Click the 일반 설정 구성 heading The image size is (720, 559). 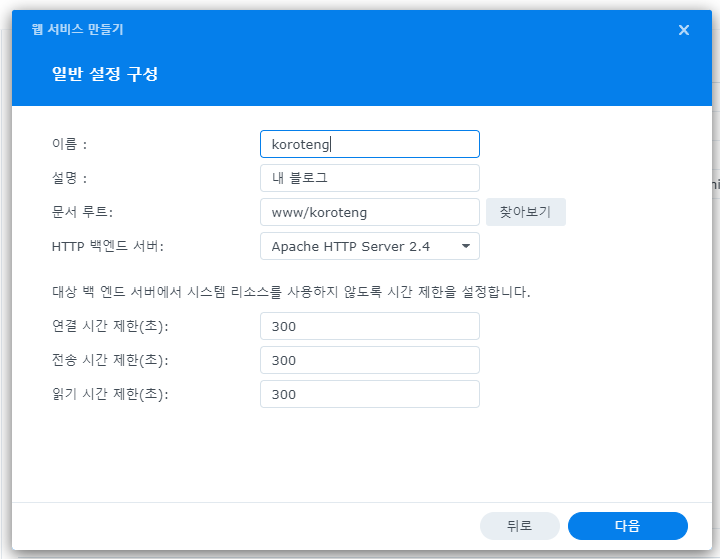coord(105,74)
